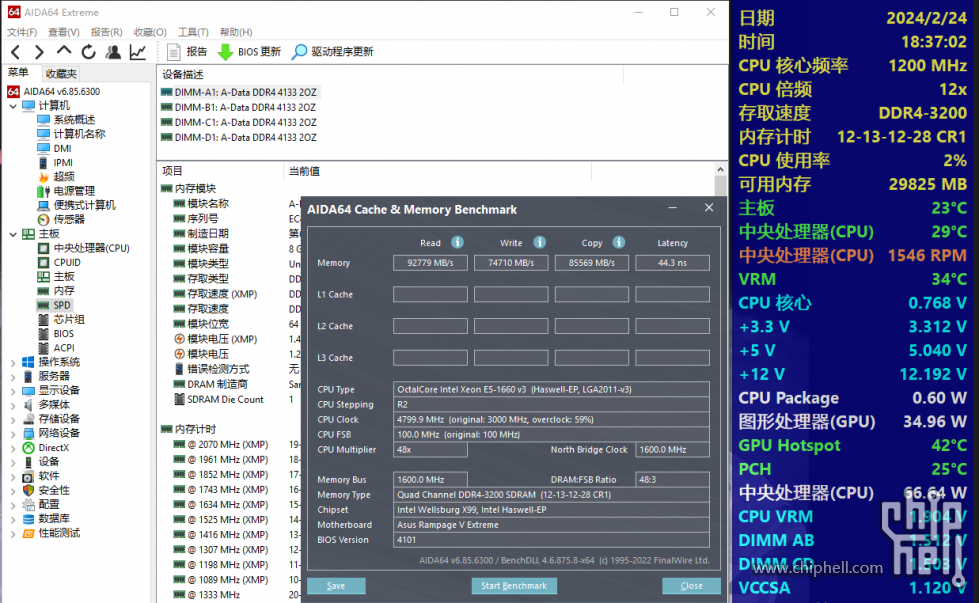Click the Memory Latency 44.3 ns field
The image size is (979, 603).
[672, 263]
